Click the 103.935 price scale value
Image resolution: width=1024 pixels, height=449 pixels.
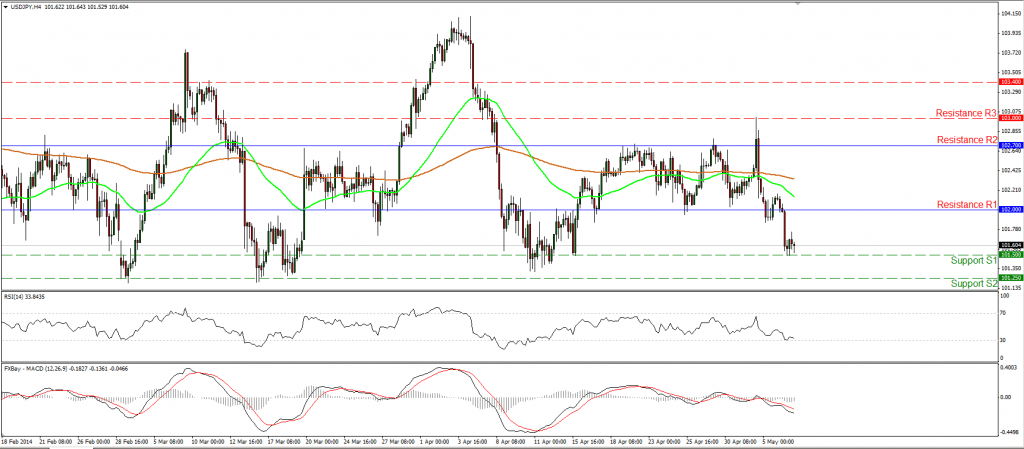(x=1010, y=33)
